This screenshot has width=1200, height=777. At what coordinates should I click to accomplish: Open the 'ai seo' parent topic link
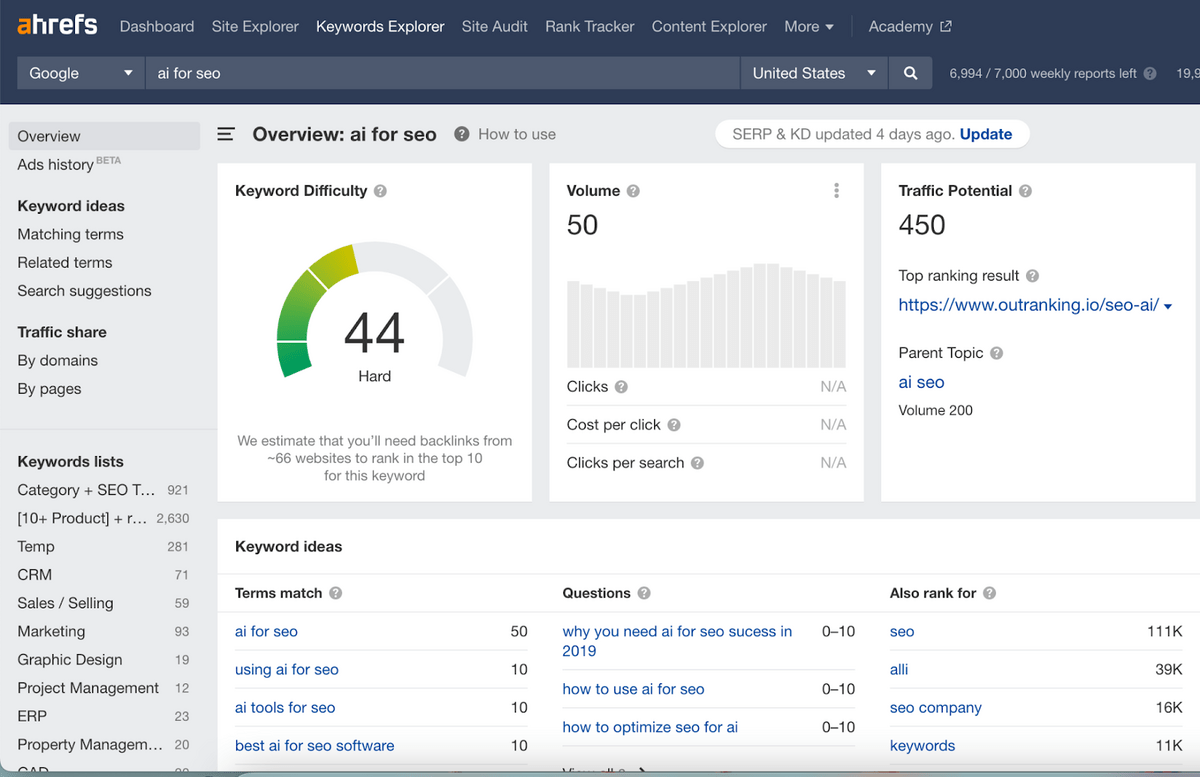click(x=921, y=382)
